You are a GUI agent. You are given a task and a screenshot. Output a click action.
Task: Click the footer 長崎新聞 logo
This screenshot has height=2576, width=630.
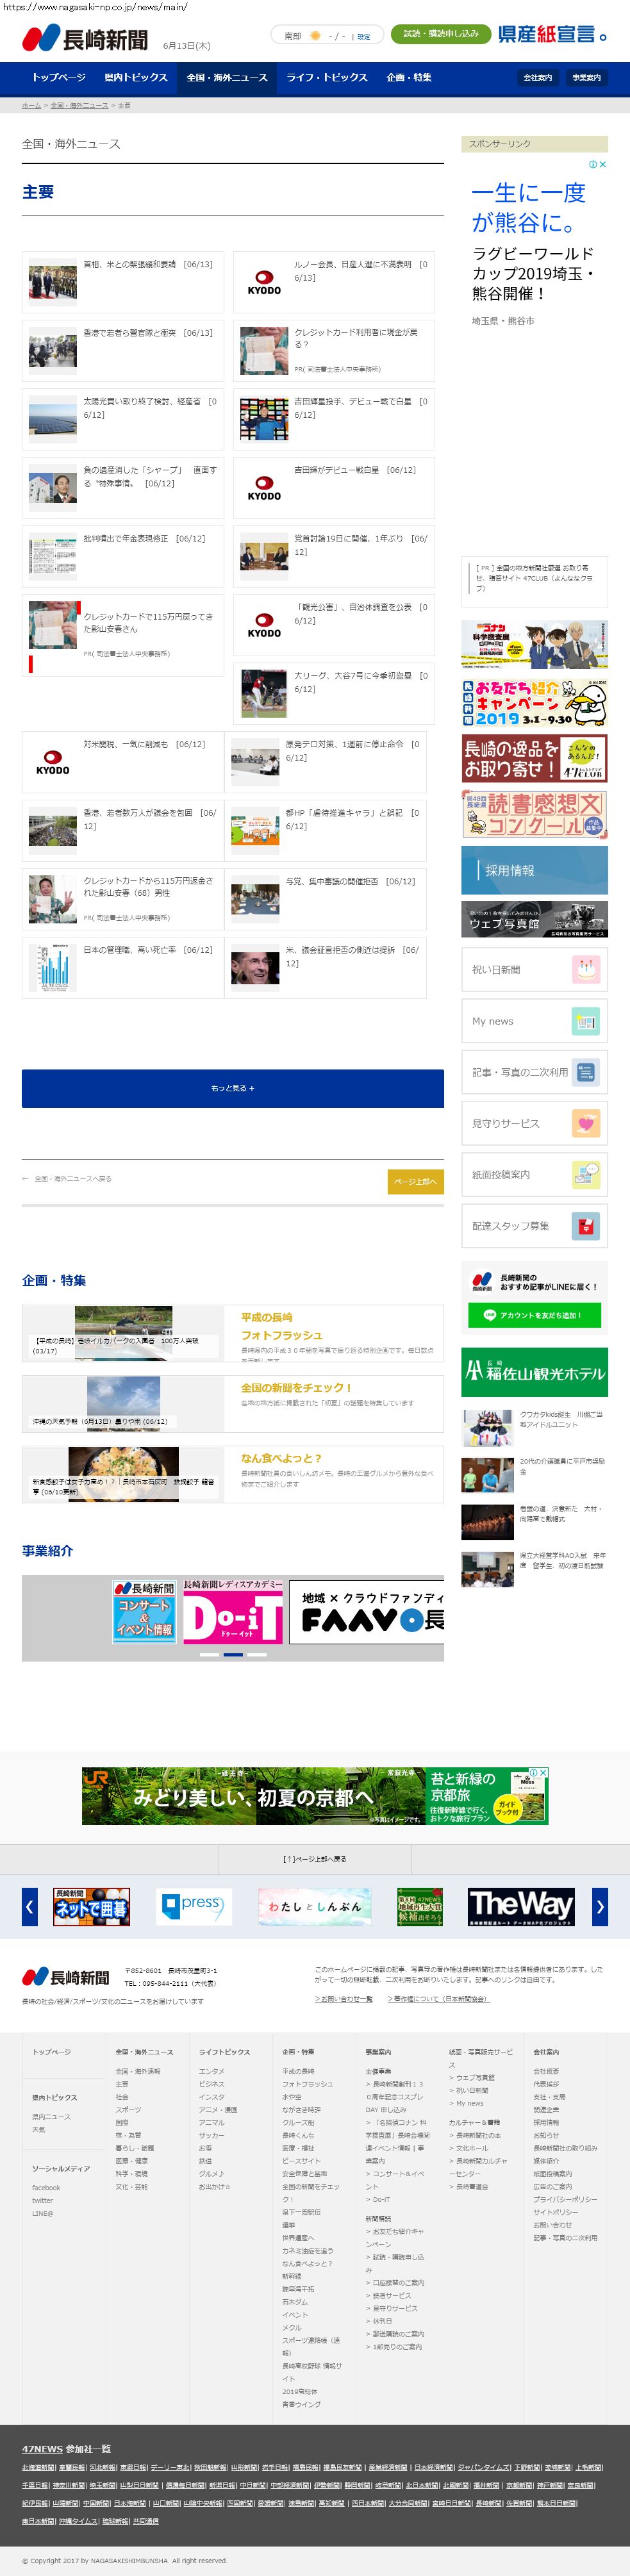[66, 1977]
